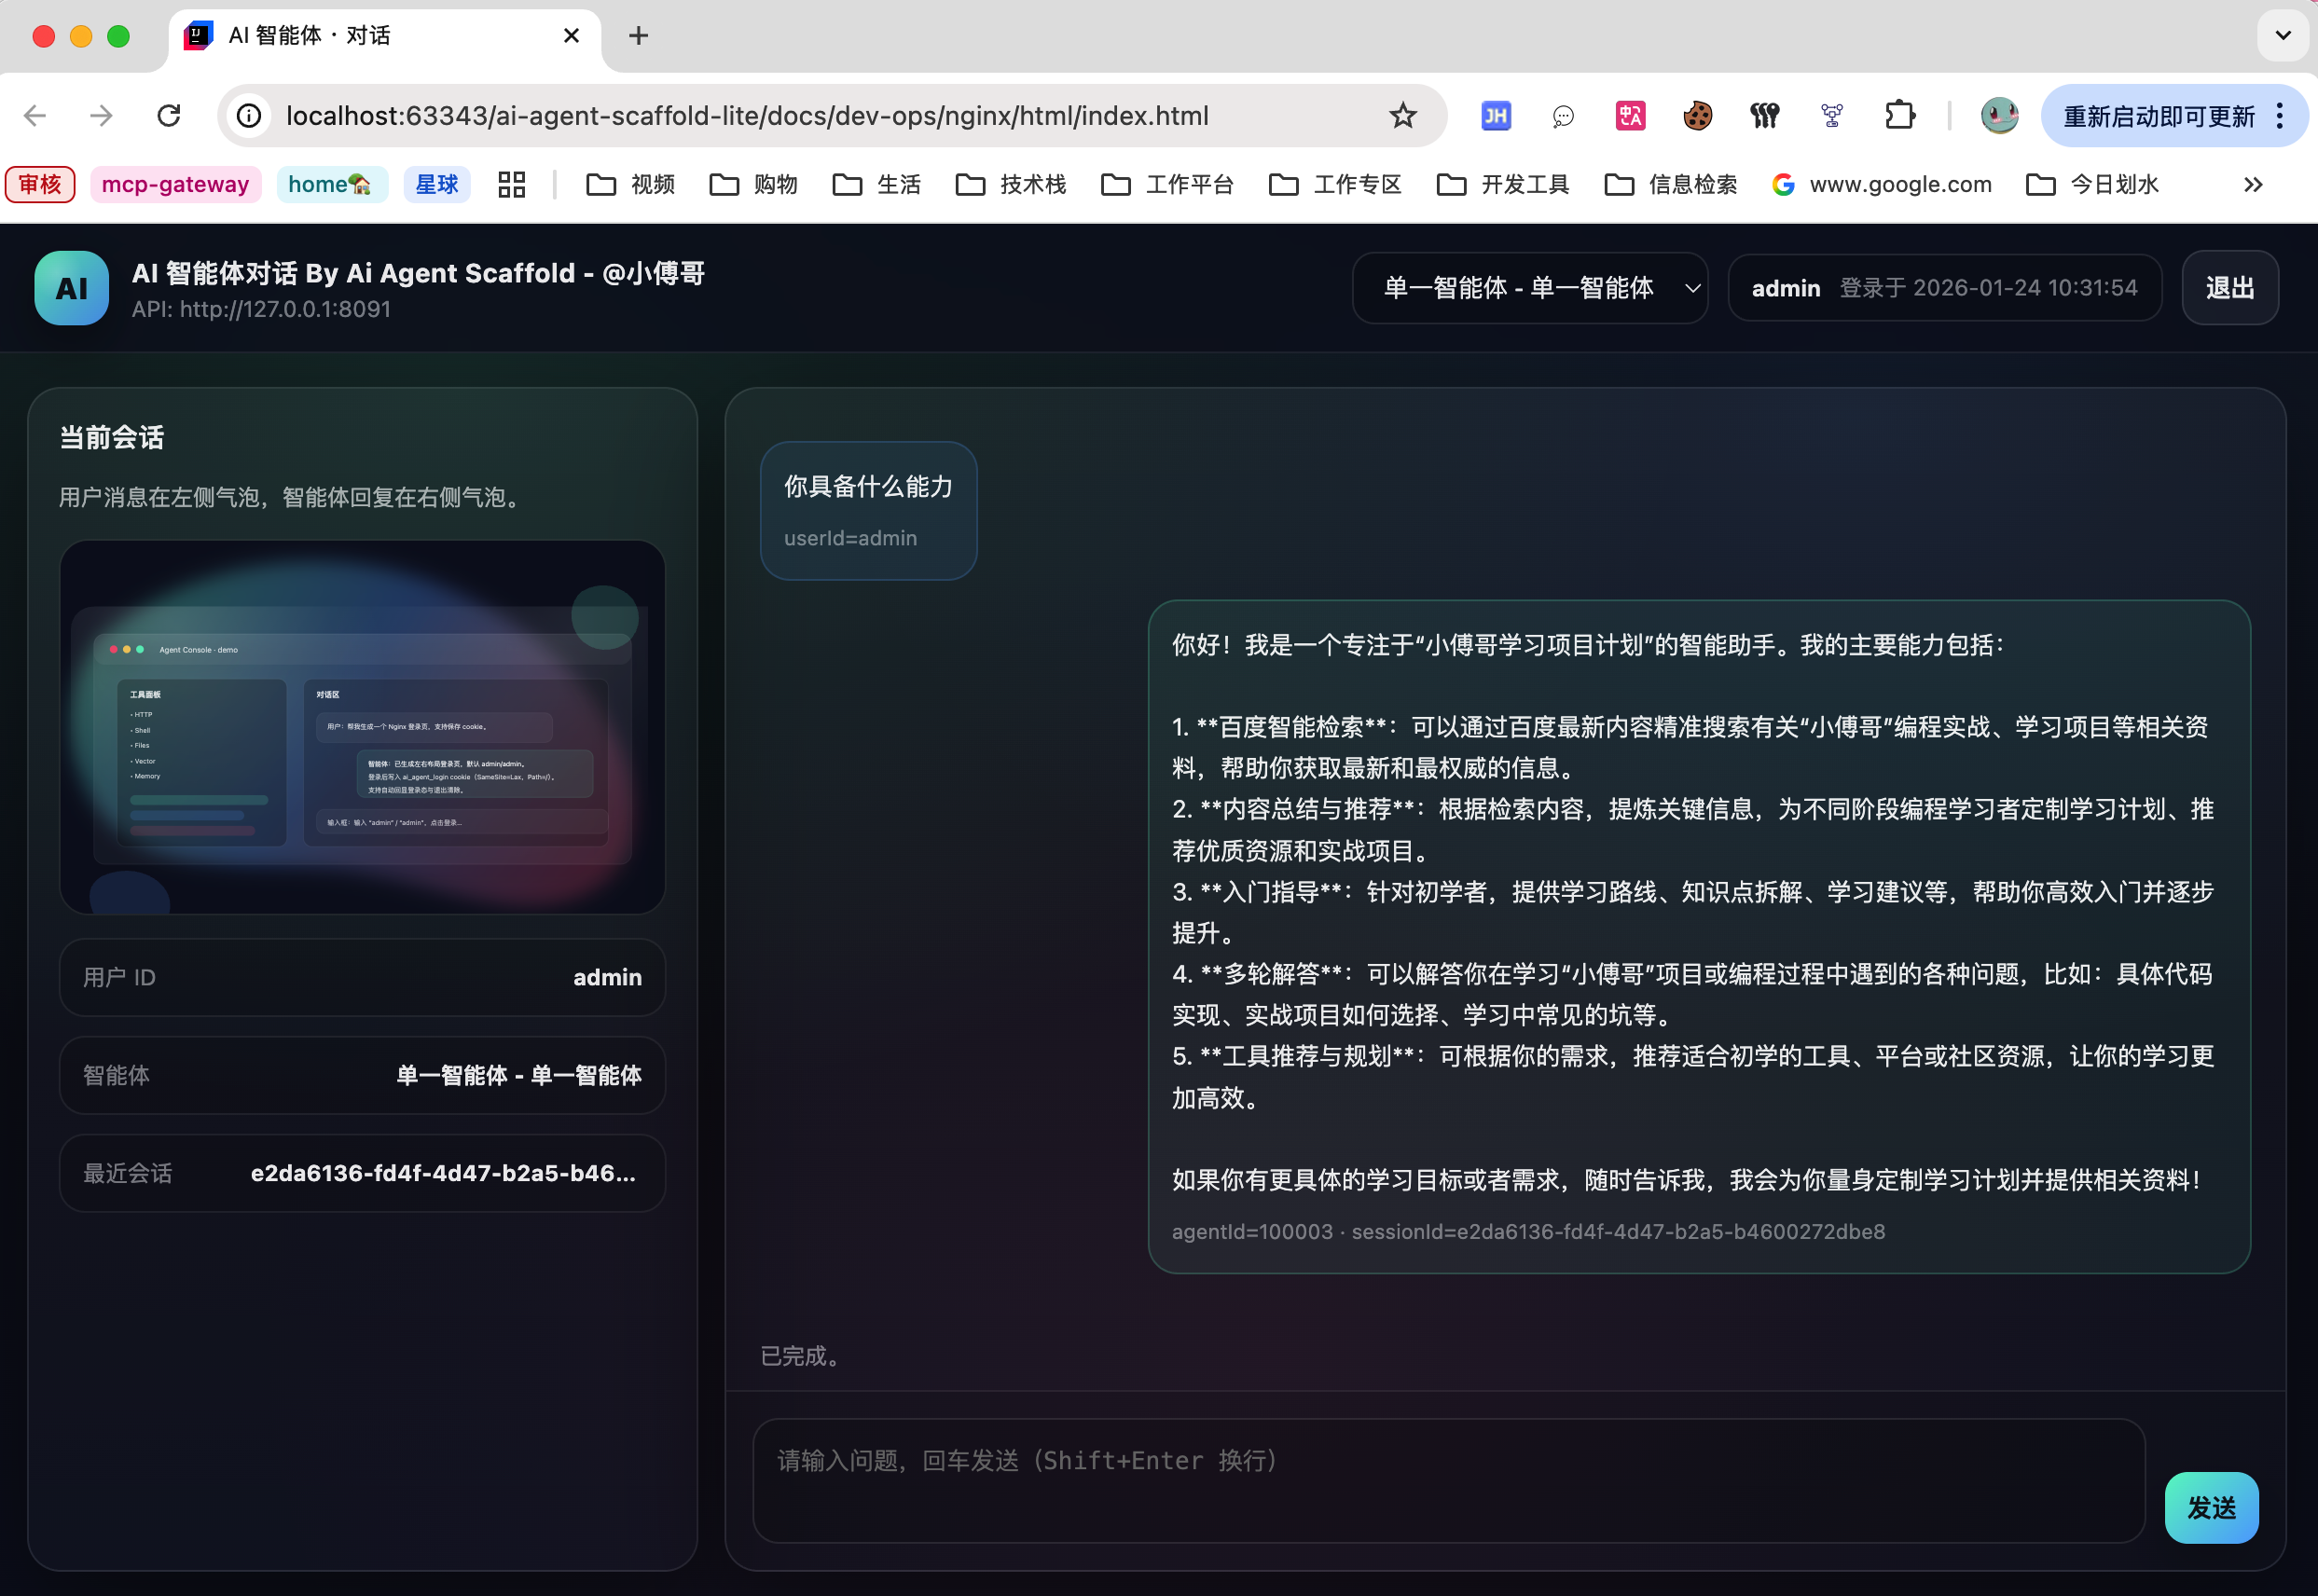Click the translate extension icon
Viewport: 2318px width, 1596px height.
click(1630, 116)
